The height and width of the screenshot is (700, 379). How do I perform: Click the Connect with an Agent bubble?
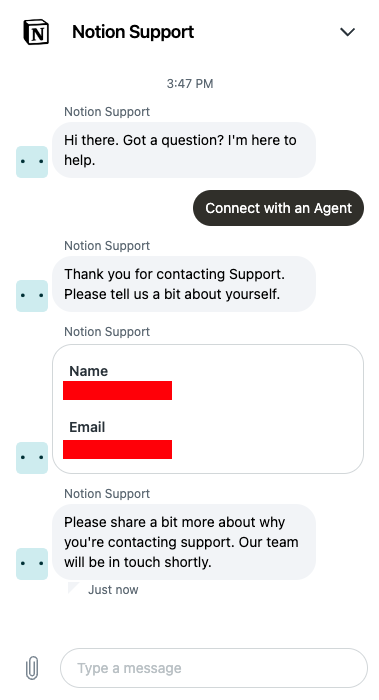point(279,208)
